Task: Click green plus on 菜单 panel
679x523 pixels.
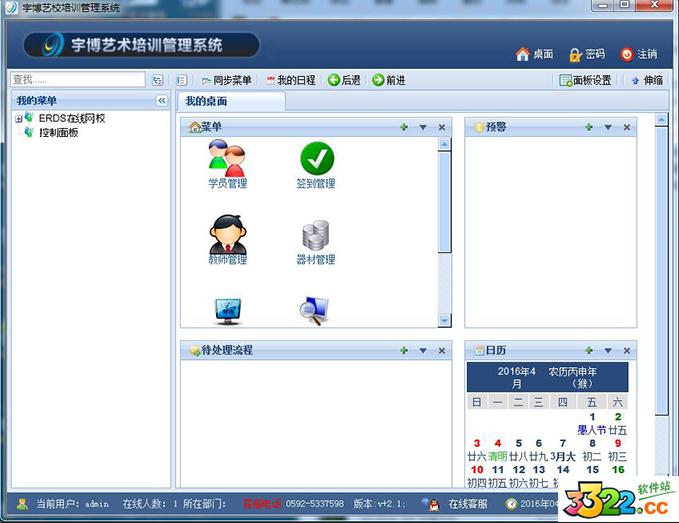Action: point(404,127)
